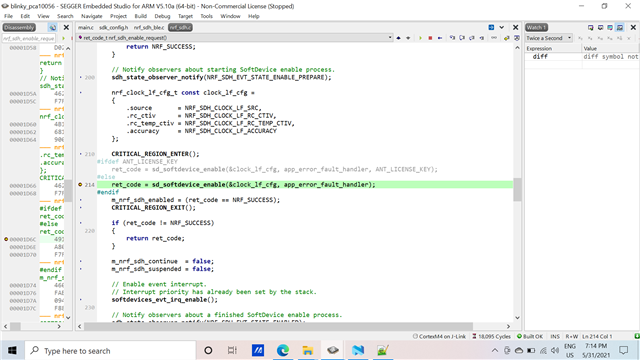Click the breakpoint dot at address 0000106C

pos(6,239)
